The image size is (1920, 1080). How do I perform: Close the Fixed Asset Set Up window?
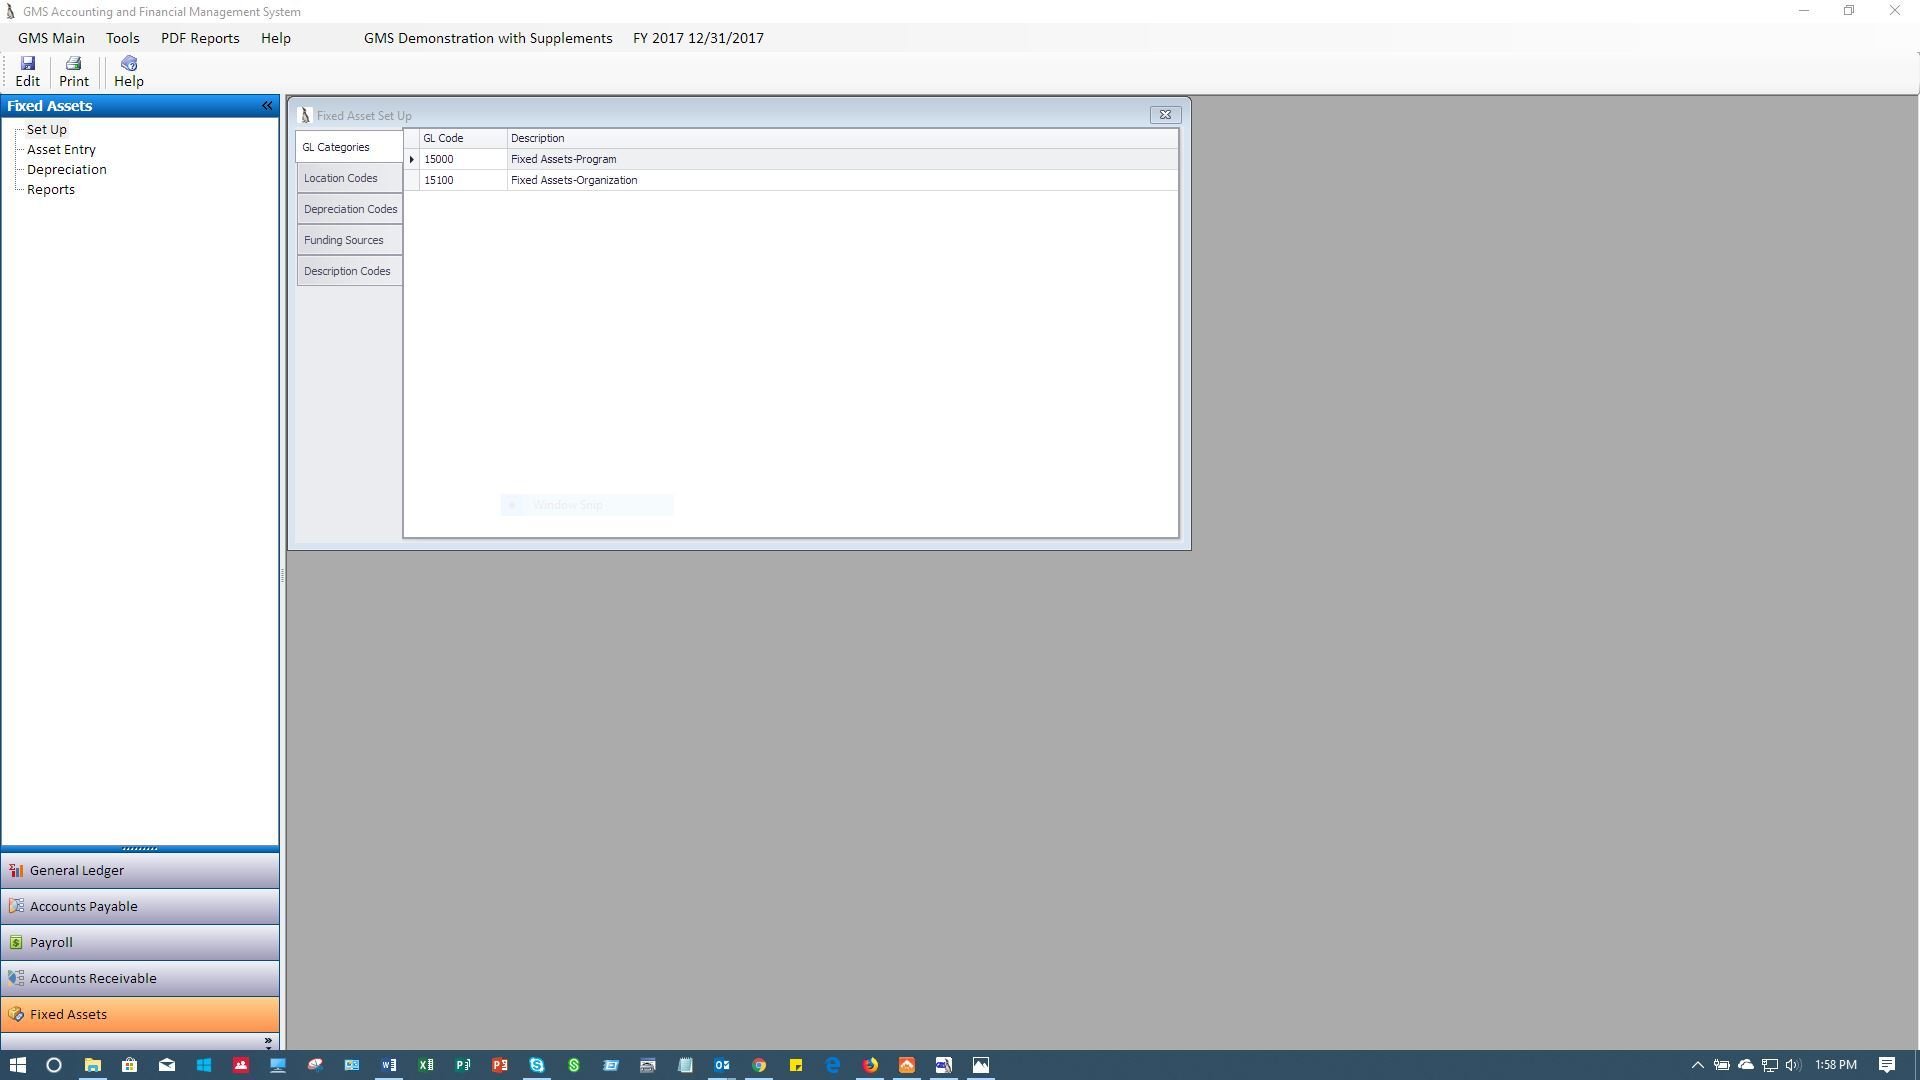1164,115
